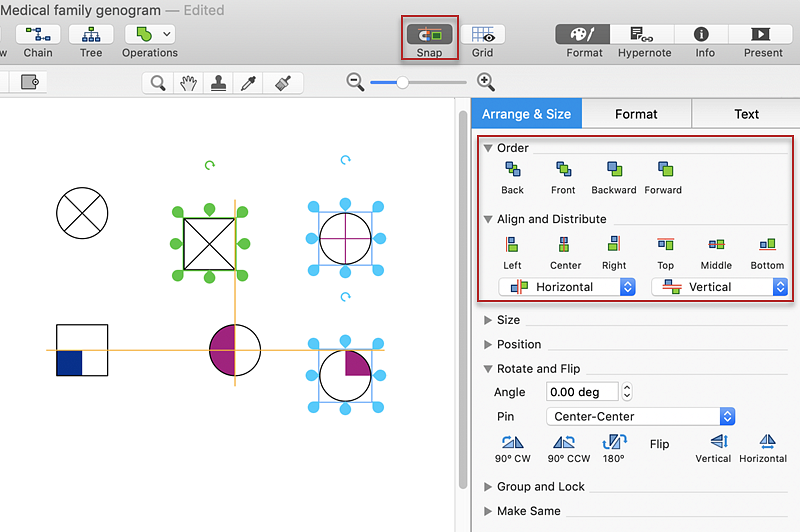Switch to the Format tab
Viewport: 800px width, 532px height.
coord(636,114)
